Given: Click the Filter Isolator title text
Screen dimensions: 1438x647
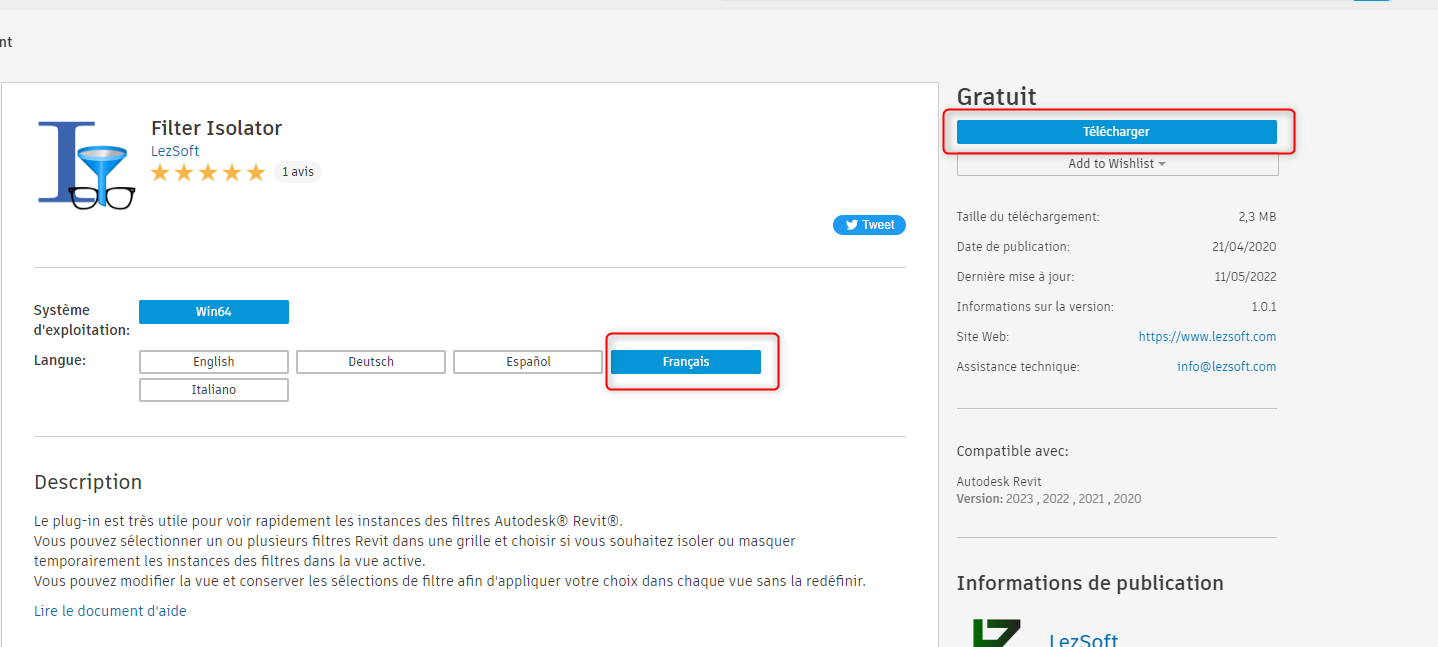Looking at the screenshot, I should coord(216,128).
